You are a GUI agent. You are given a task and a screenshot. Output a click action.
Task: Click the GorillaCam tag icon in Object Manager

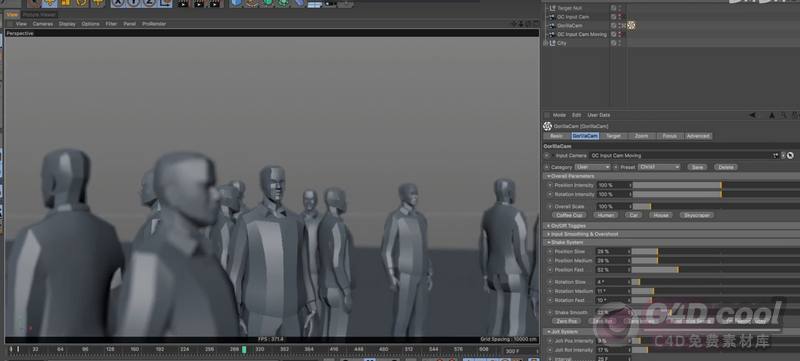click(x=631, y=25)
